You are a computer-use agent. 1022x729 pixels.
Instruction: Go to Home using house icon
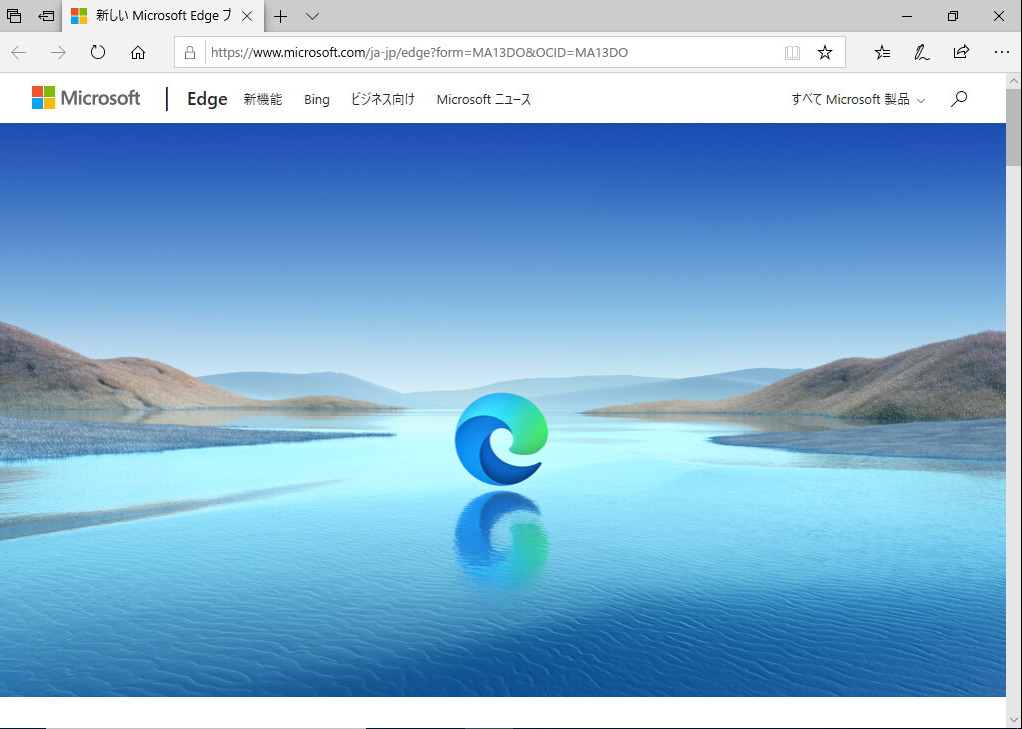click(138, 53)
